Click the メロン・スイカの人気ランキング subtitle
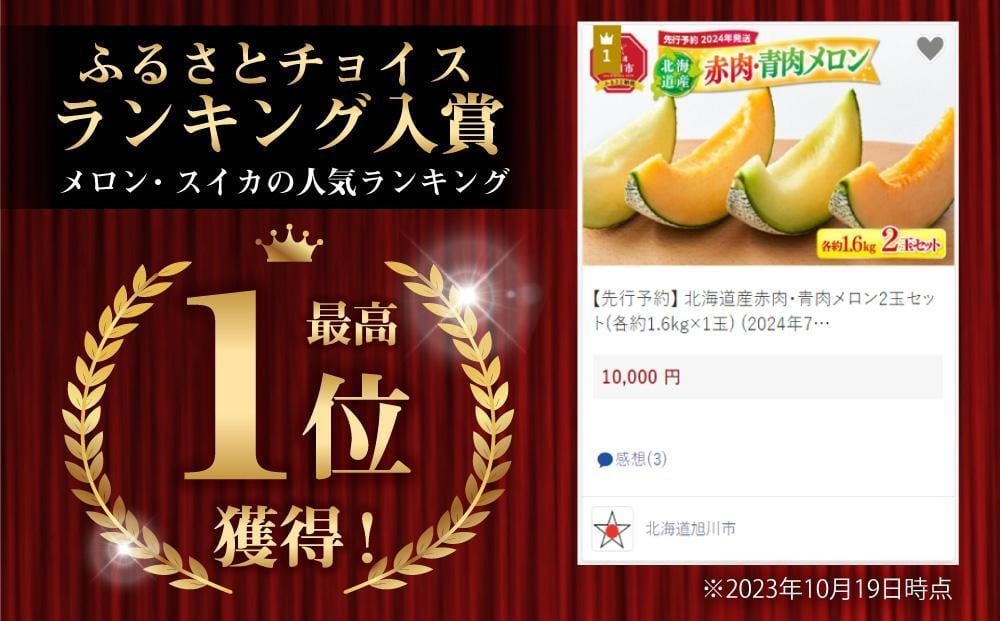 coord(284,181)
